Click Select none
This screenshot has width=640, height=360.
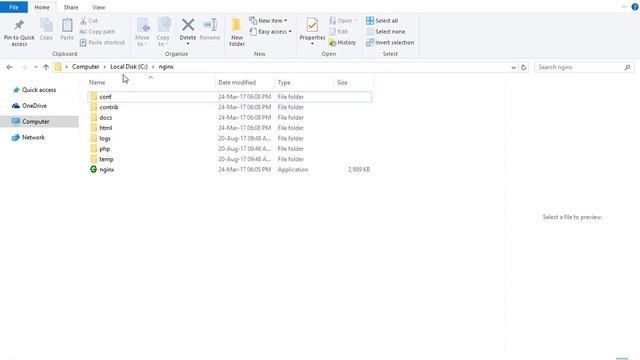386,32
